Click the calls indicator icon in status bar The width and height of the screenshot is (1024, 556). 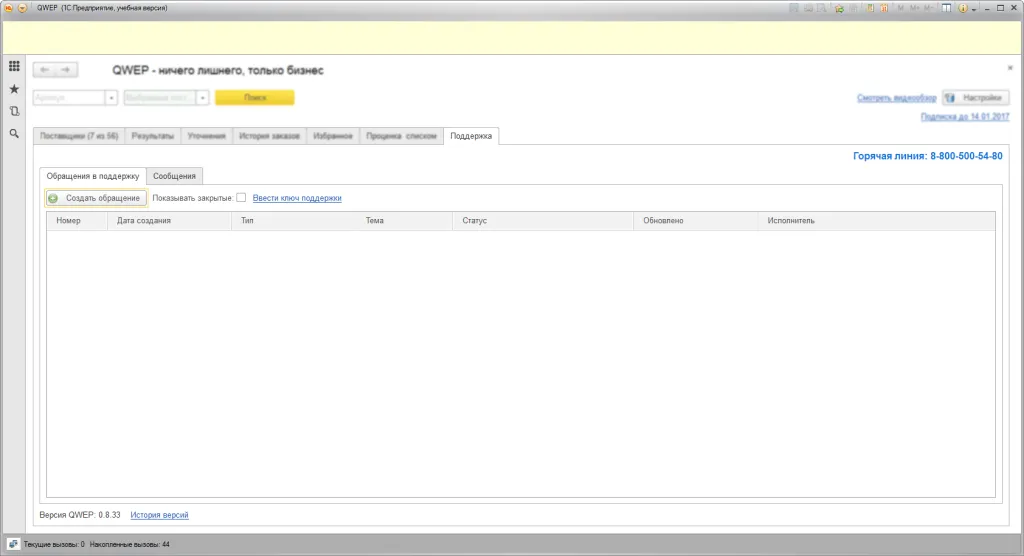coord(13,544)
